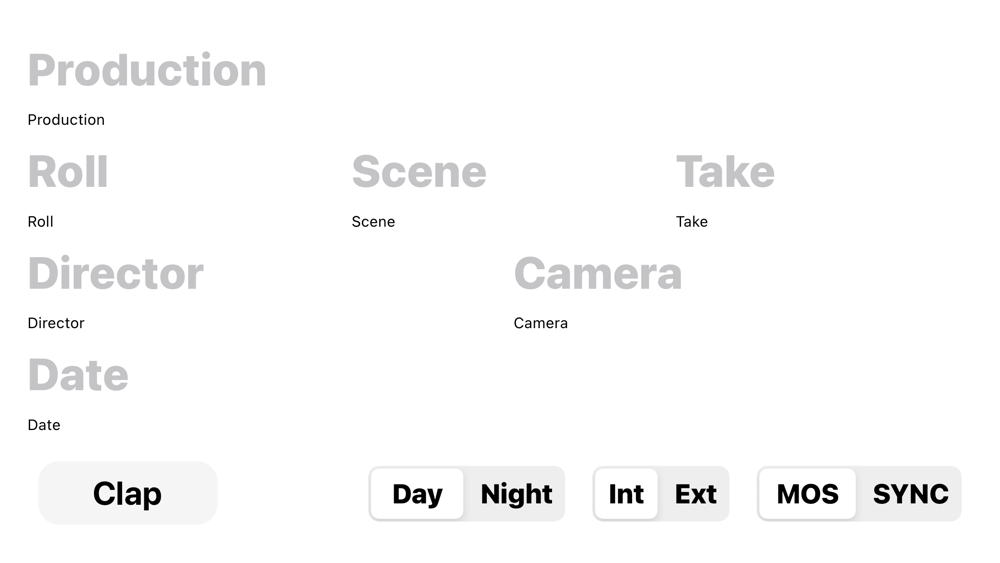Set sound mode to MOS

[807, 494]
